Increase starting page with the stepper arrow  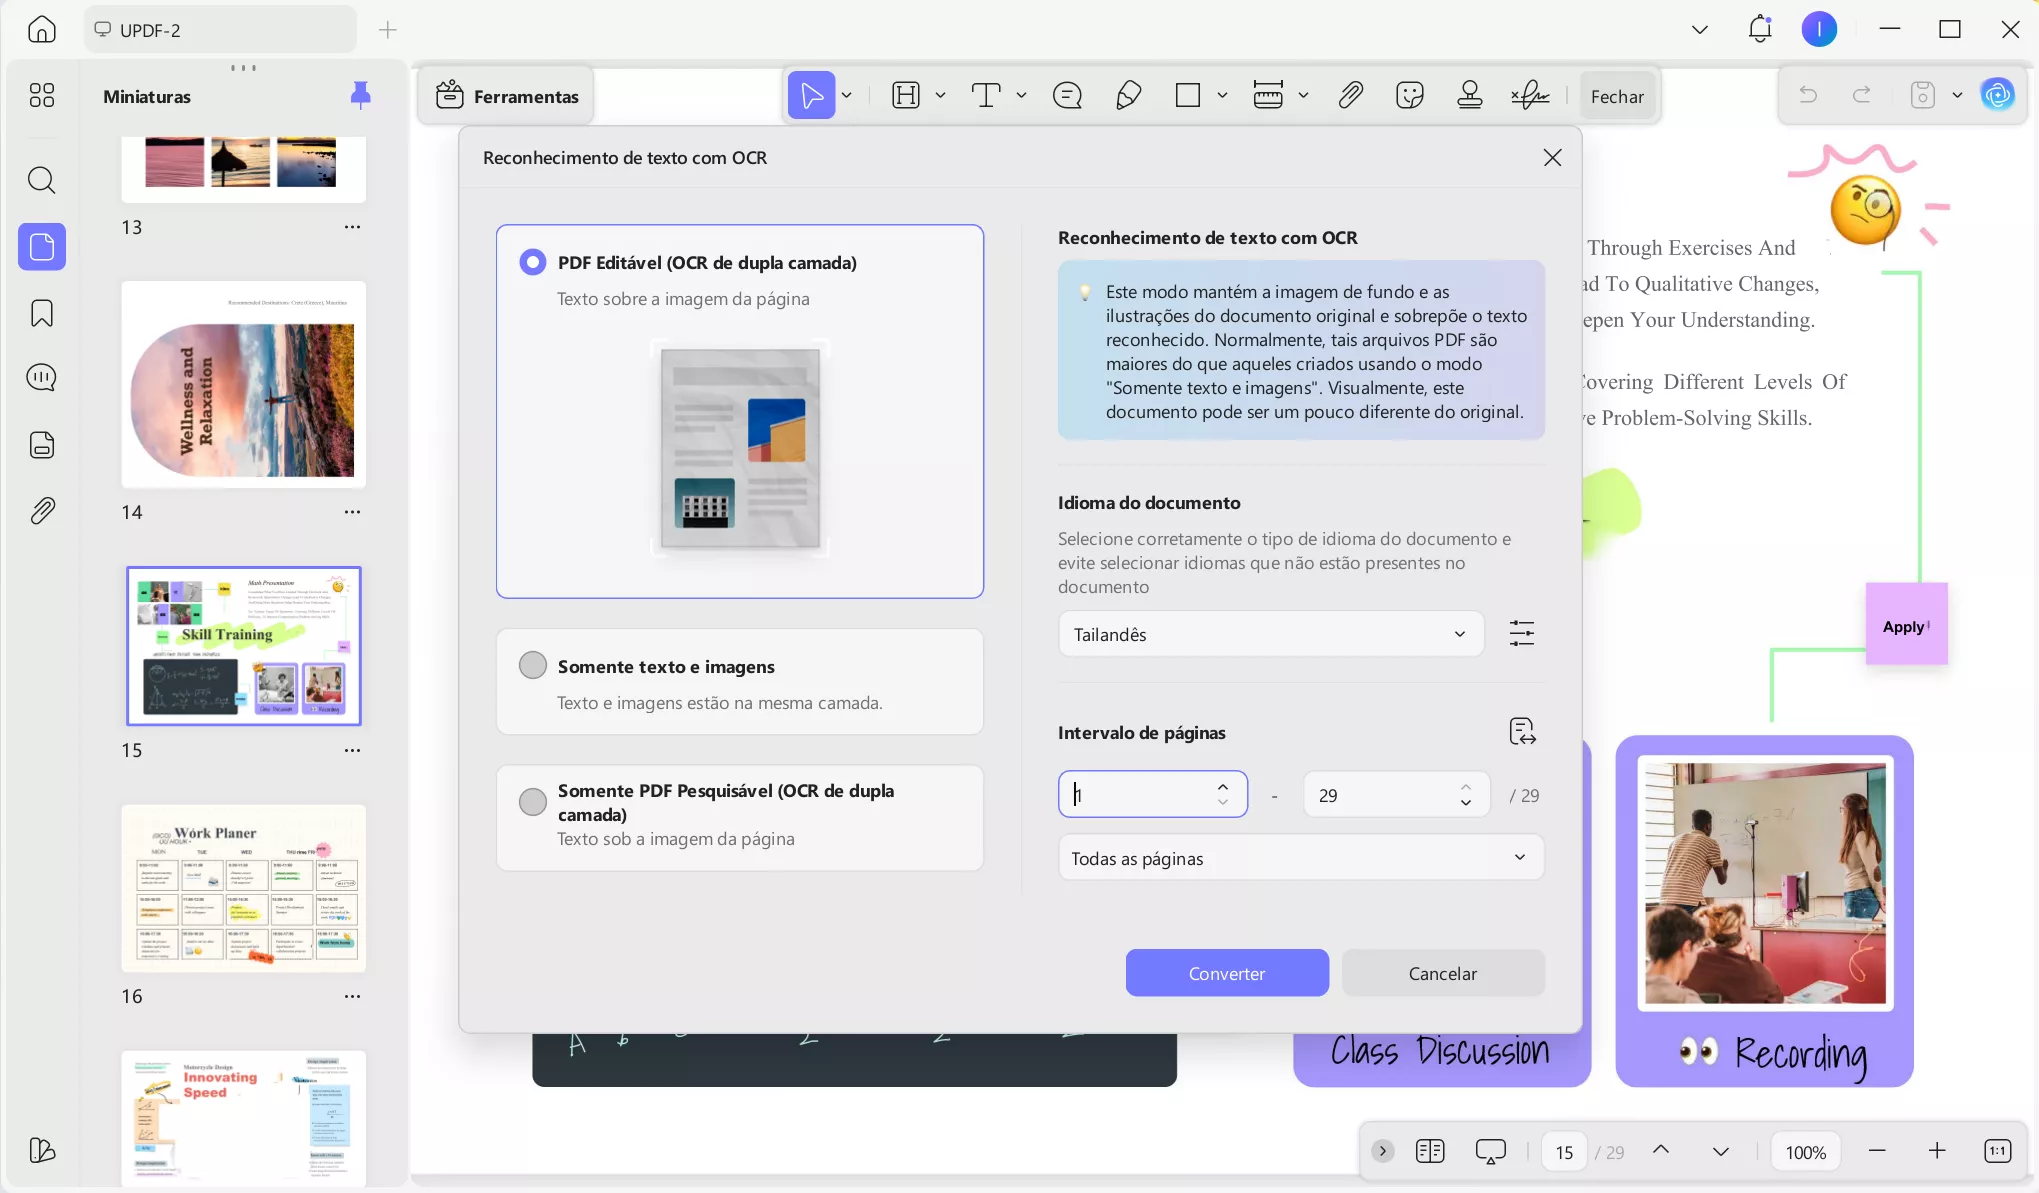click(1223, 786)
